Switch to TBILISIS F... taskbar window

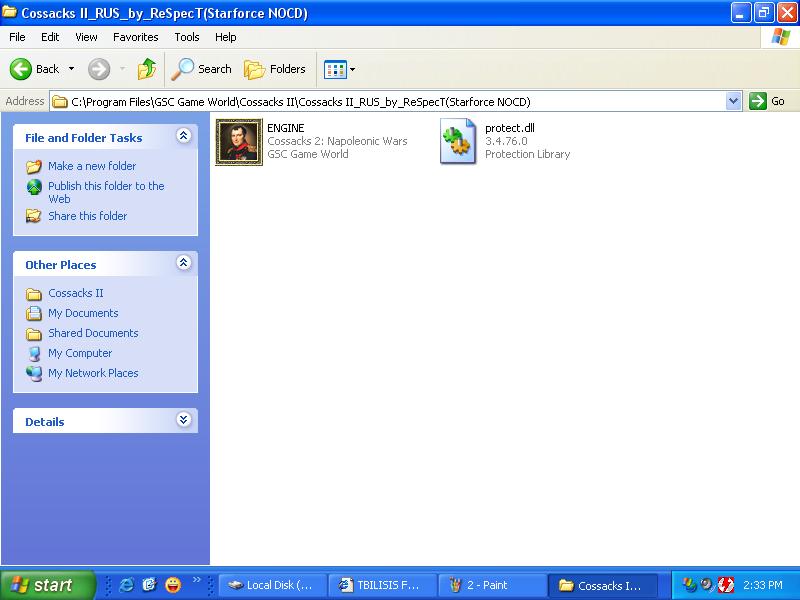pyautogui.click(x=383, y=586)
